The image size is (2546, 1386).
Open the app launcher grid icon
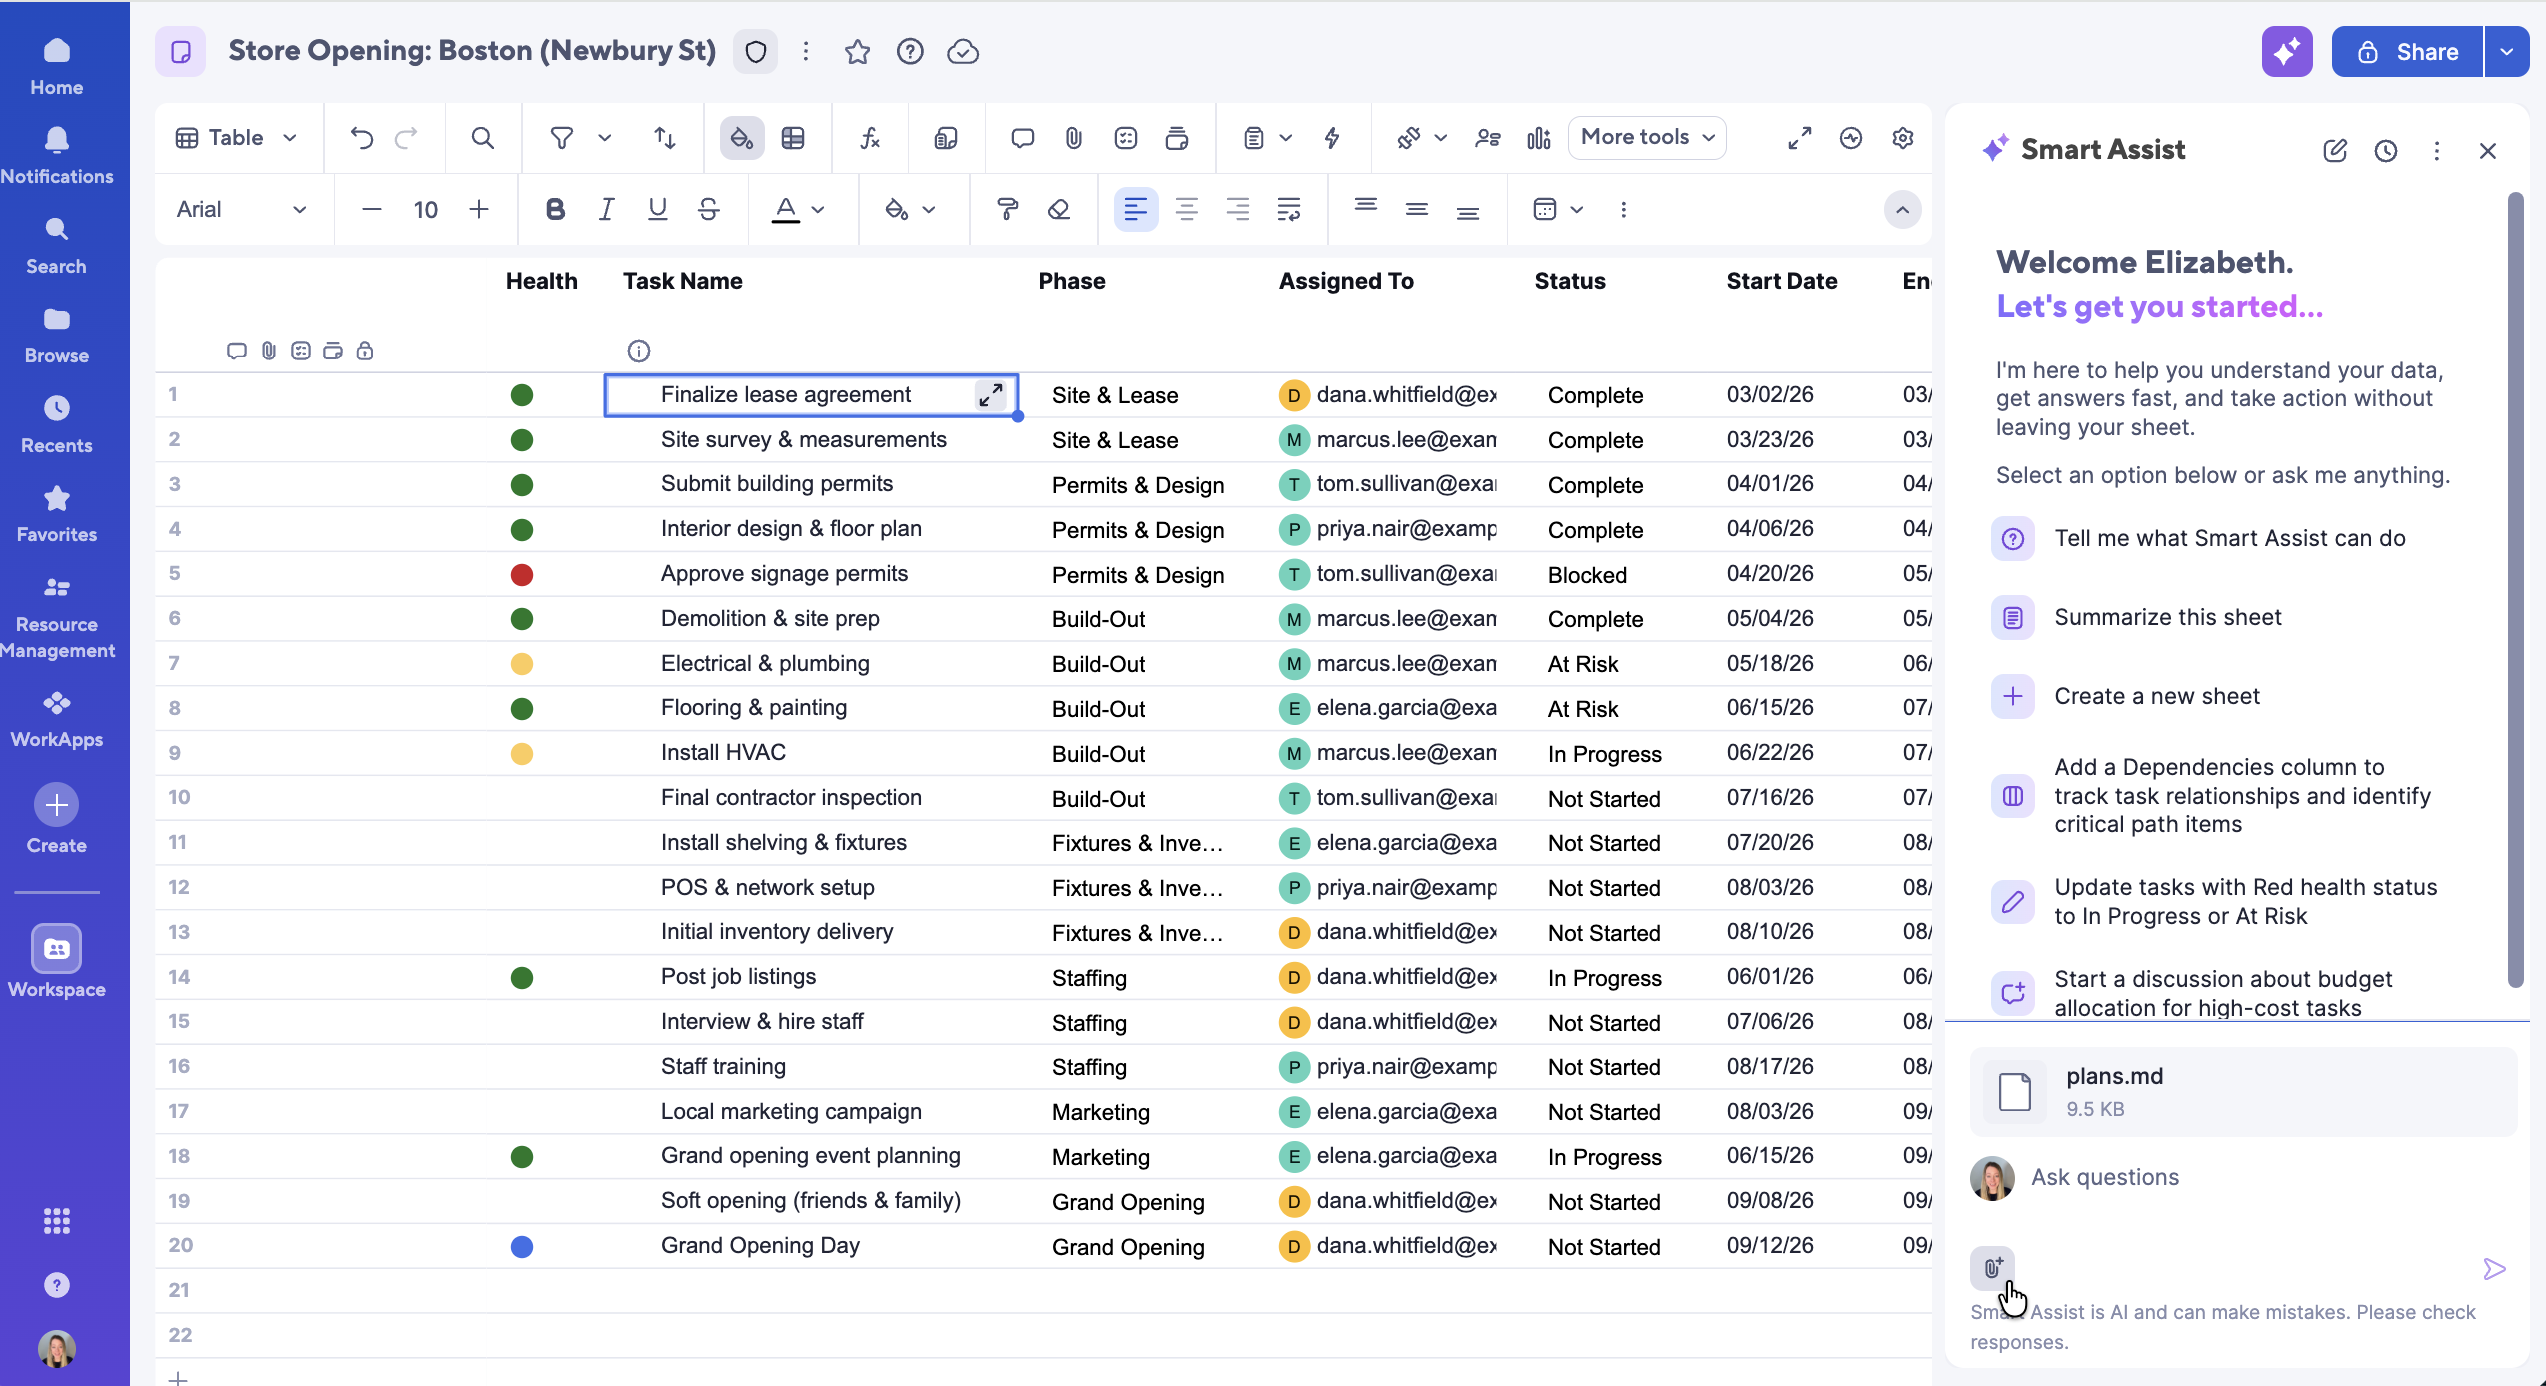coord(57,1220)
